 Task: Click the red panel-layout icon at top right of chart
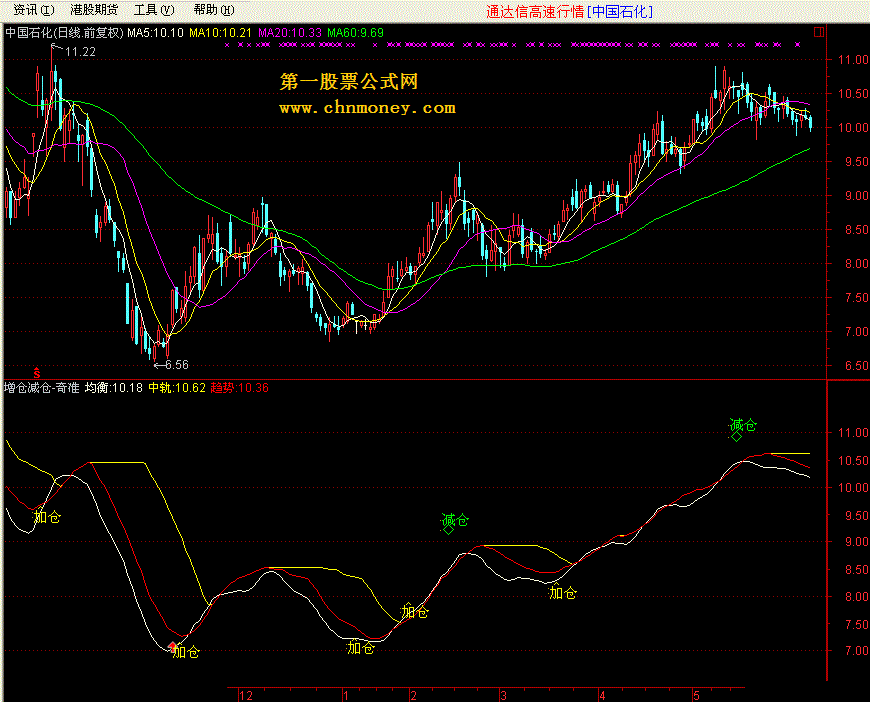(818, 32)
